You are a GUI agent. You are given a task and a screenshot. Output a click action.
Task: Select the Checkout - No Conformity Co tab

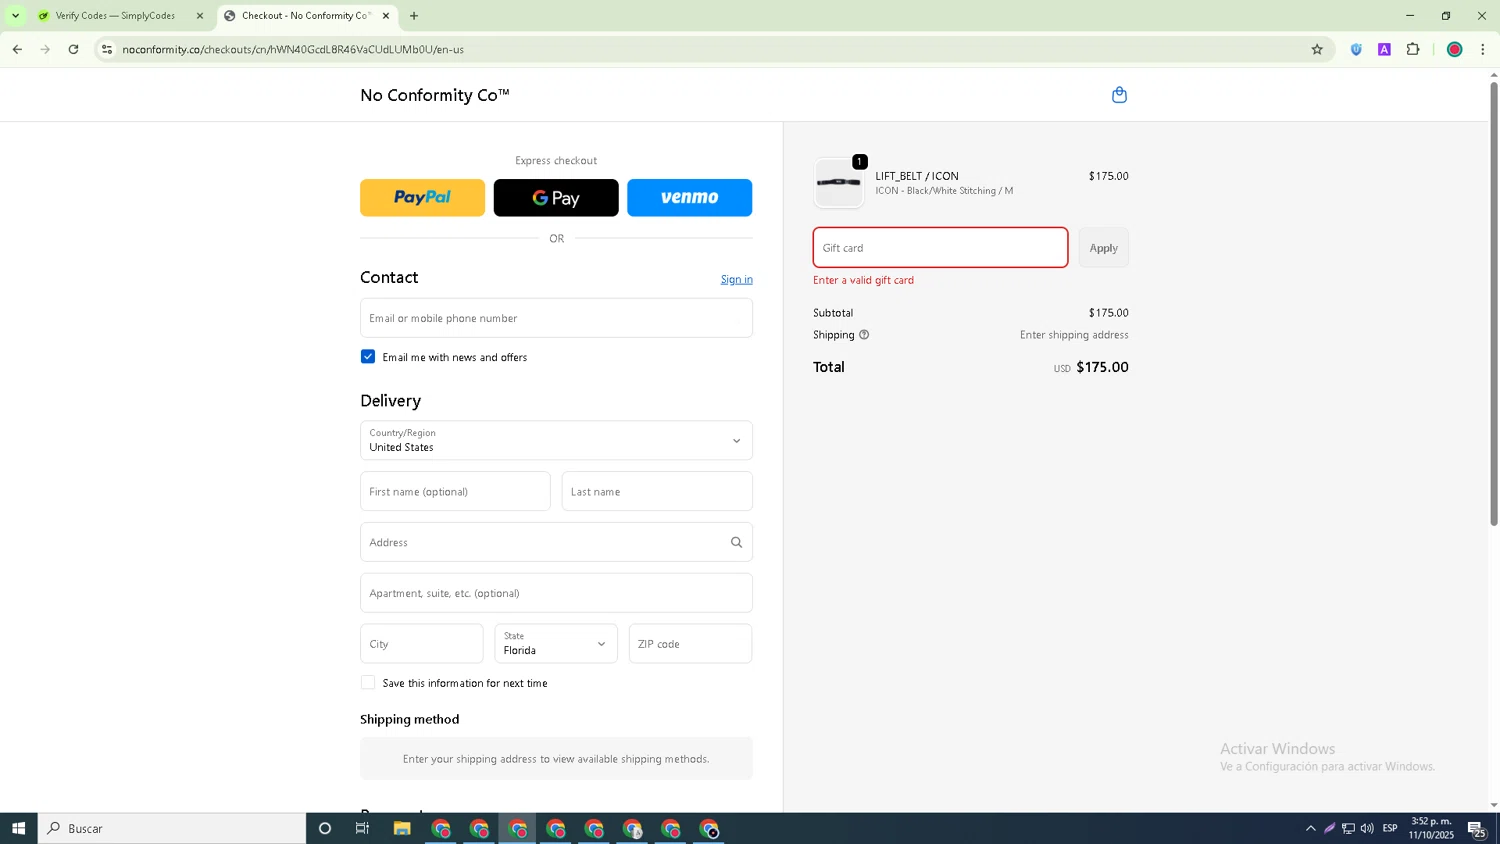(x=305, y=16)
